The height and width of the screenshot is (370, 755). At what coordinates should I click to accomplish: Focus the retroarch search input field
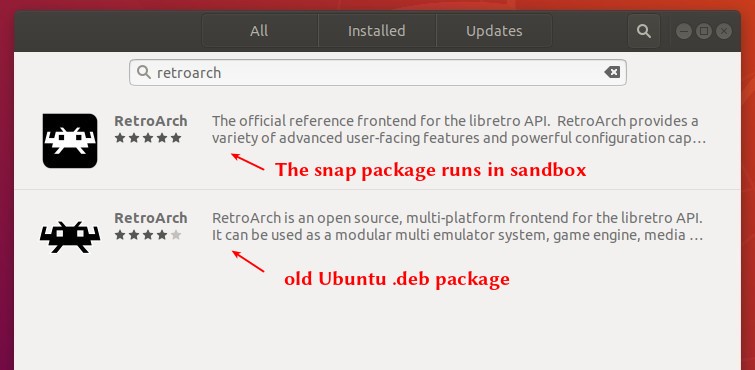coord(378,72)
